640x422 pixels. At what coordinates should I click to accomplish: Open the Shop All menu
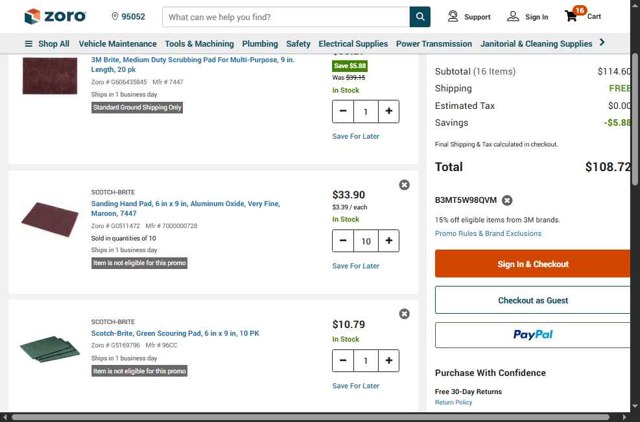tap(47, 44)
